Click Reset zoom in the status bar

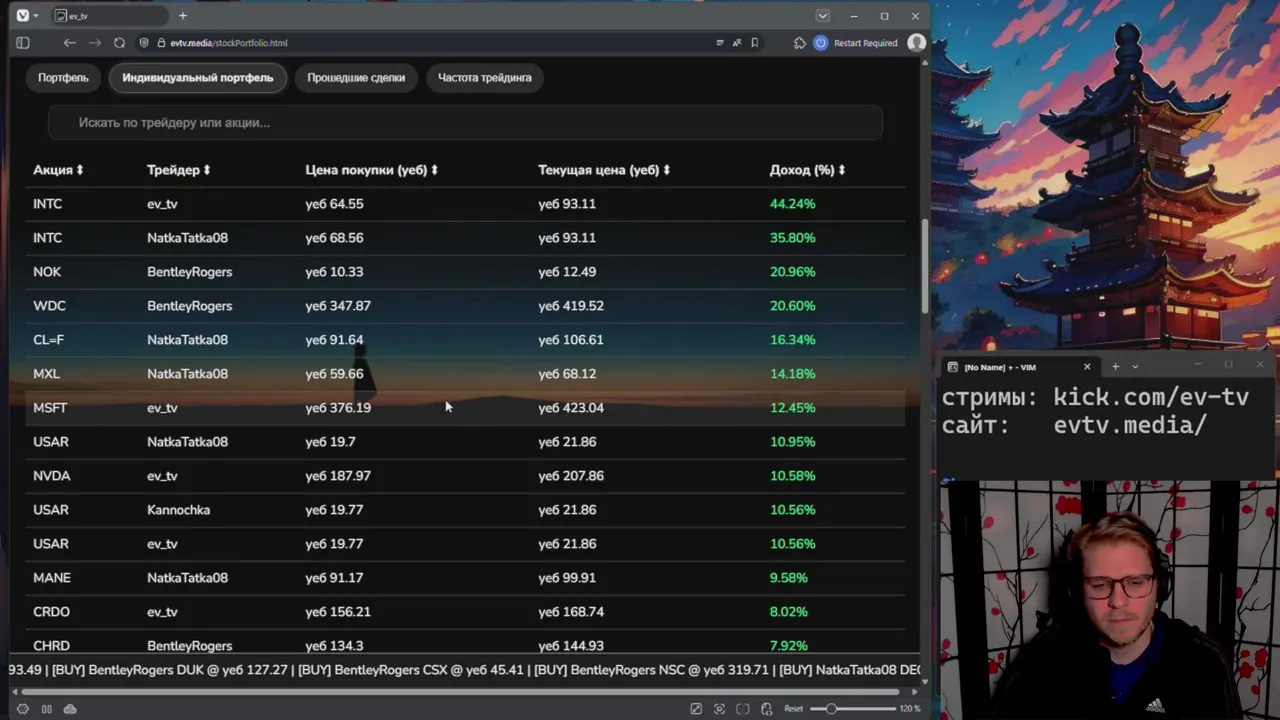tap(793, 709)
